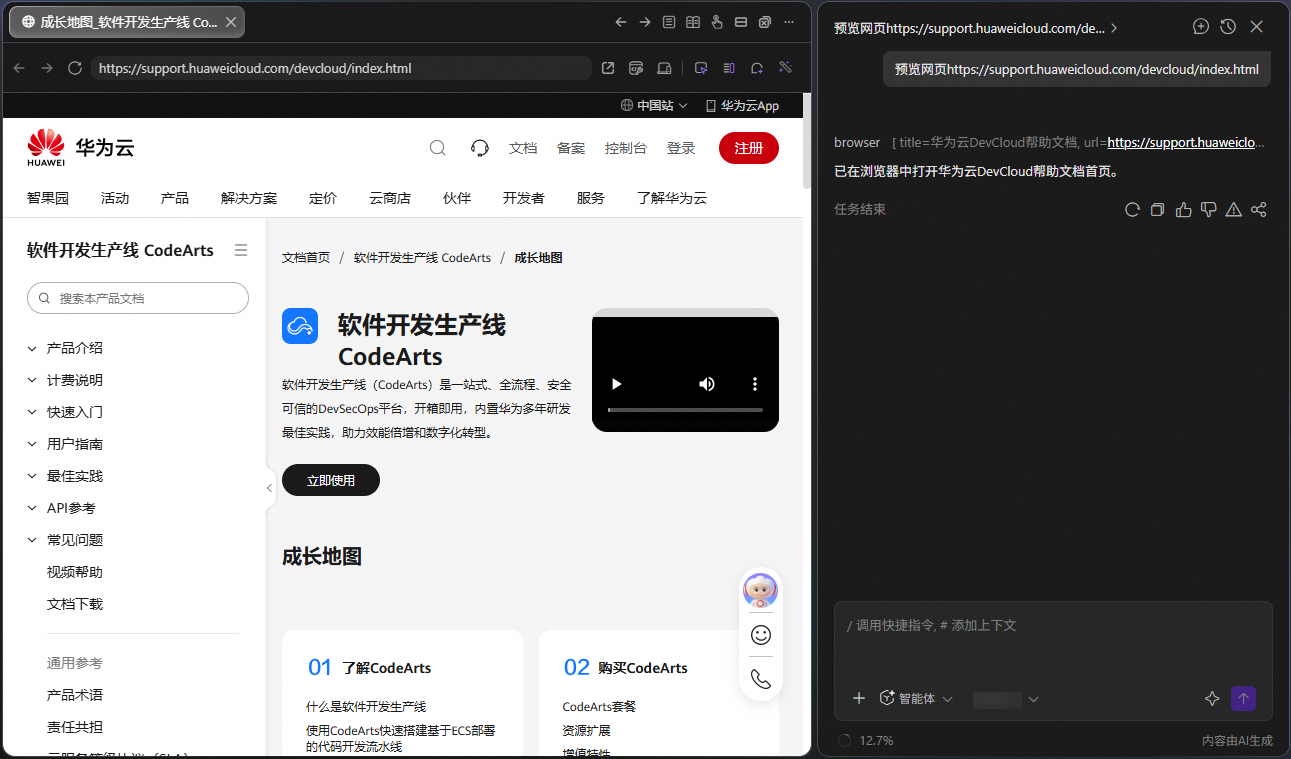The height and width of the screenshot is (759, 1291).
Task: Select the 成长地图 browser tab
Action: tap(127, 22)
